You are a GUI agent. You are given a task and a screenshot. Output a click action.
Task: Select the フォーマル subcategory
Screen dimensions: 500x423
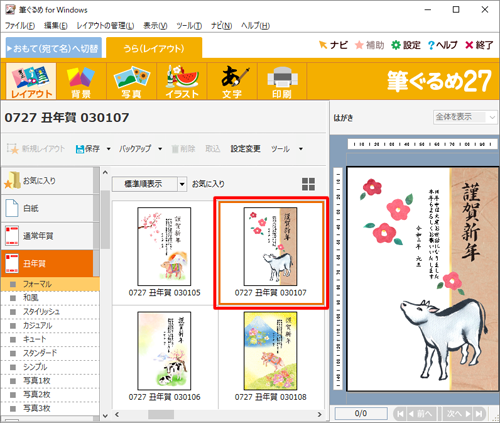point(50,284)
